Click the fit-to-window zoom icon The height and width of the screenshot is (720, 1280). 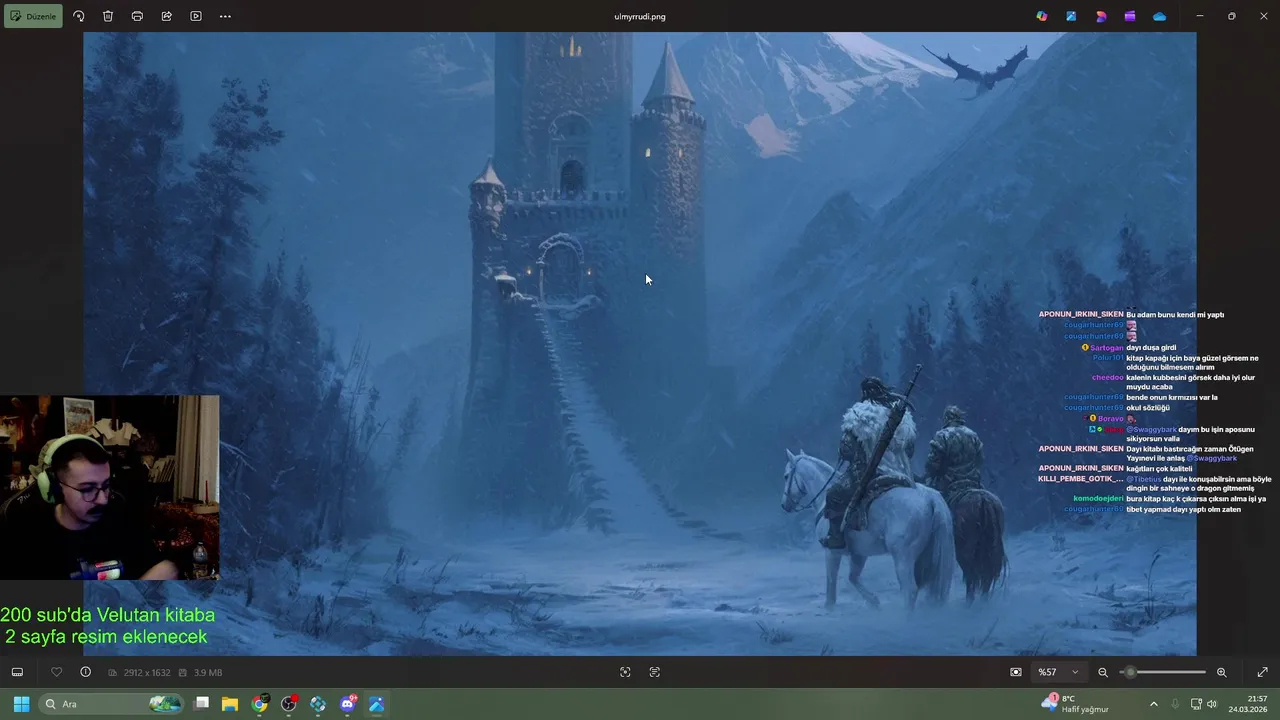point(1016,672)
